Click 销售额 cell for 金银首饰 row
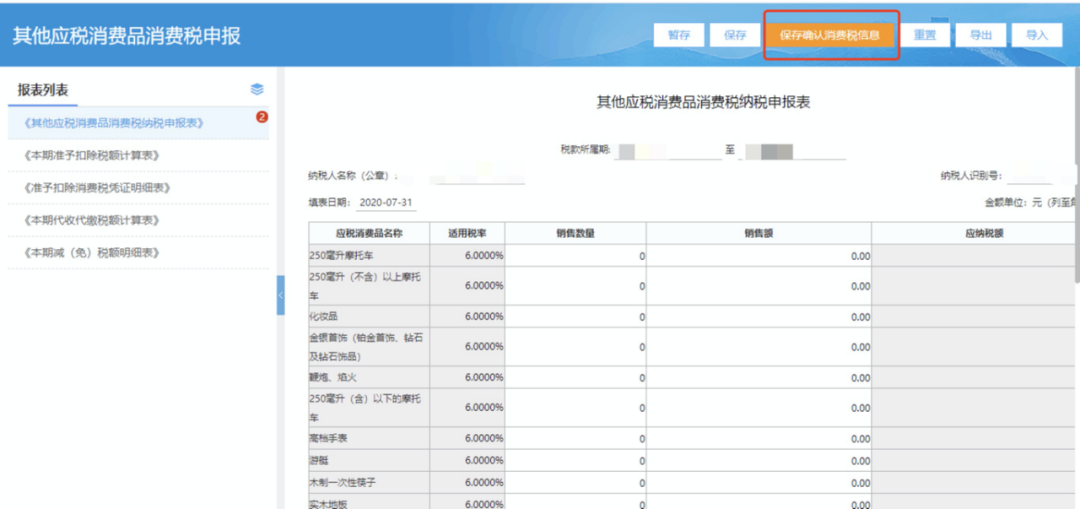 point(758,347)
